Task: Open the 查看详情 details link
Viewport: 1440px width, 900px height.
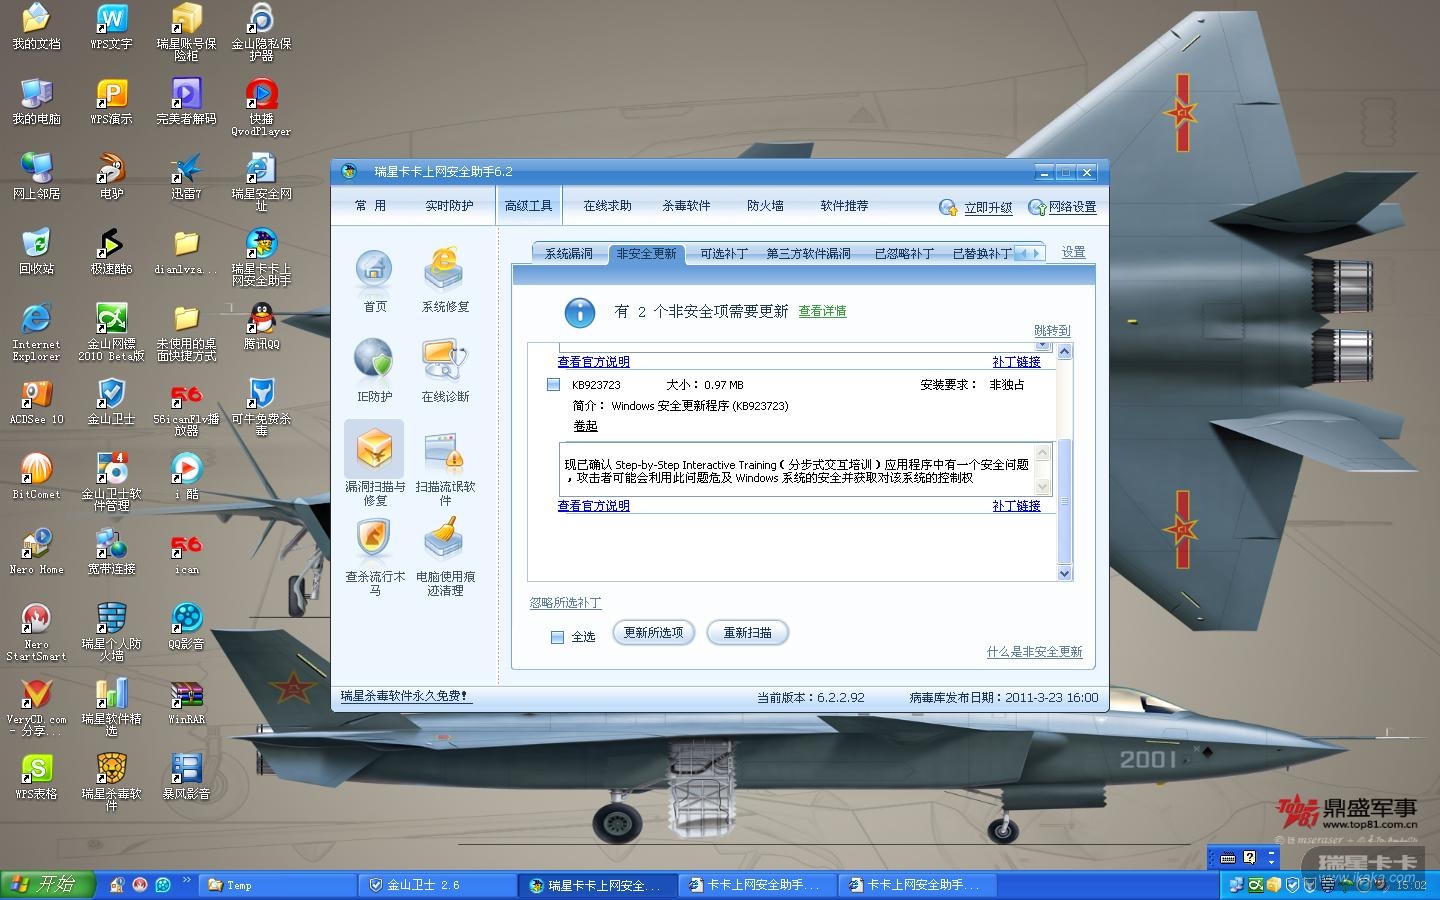Action: (x=822, y=312)
